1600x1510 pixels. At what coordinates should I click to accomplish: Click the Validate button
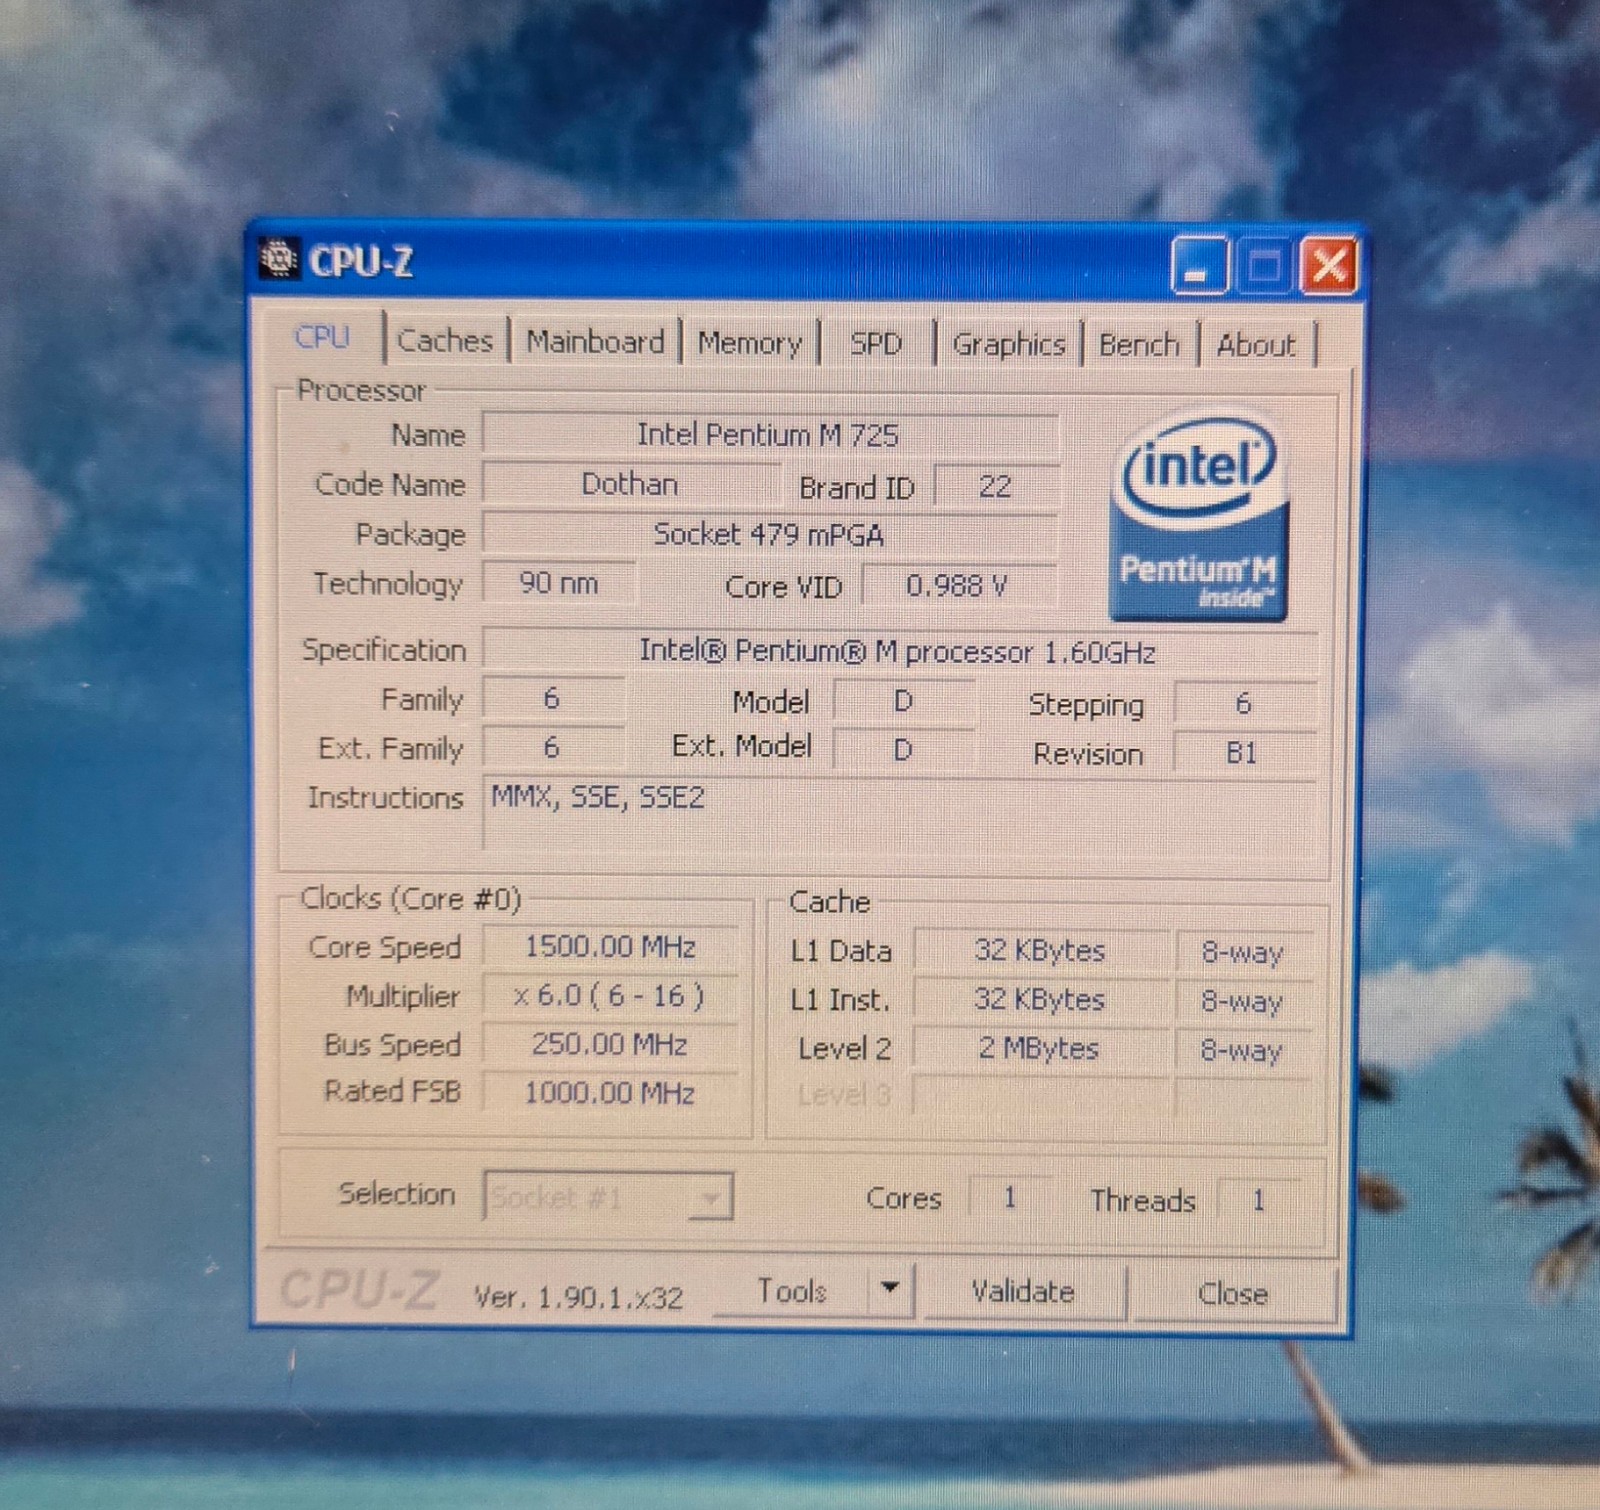[x=1023, y=1292]
